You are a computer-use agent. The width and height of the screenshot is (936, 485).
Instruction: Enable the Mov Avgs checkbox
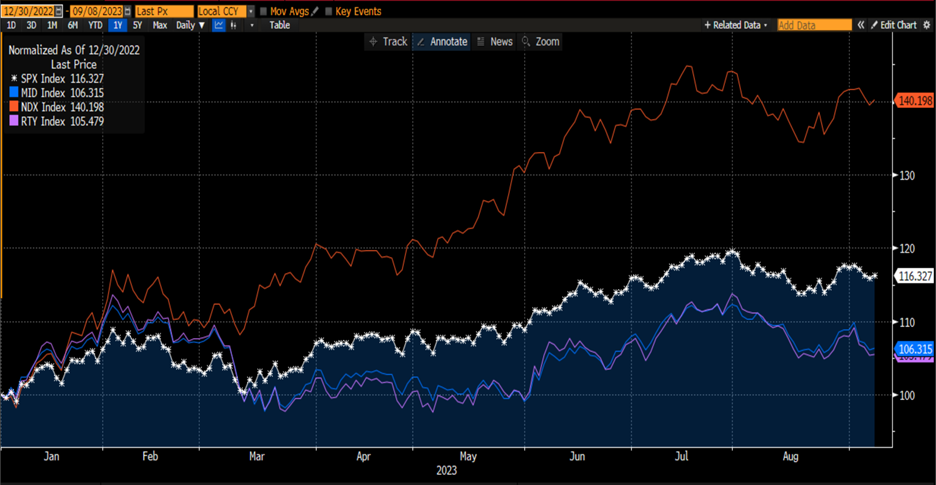coord(263,11)
